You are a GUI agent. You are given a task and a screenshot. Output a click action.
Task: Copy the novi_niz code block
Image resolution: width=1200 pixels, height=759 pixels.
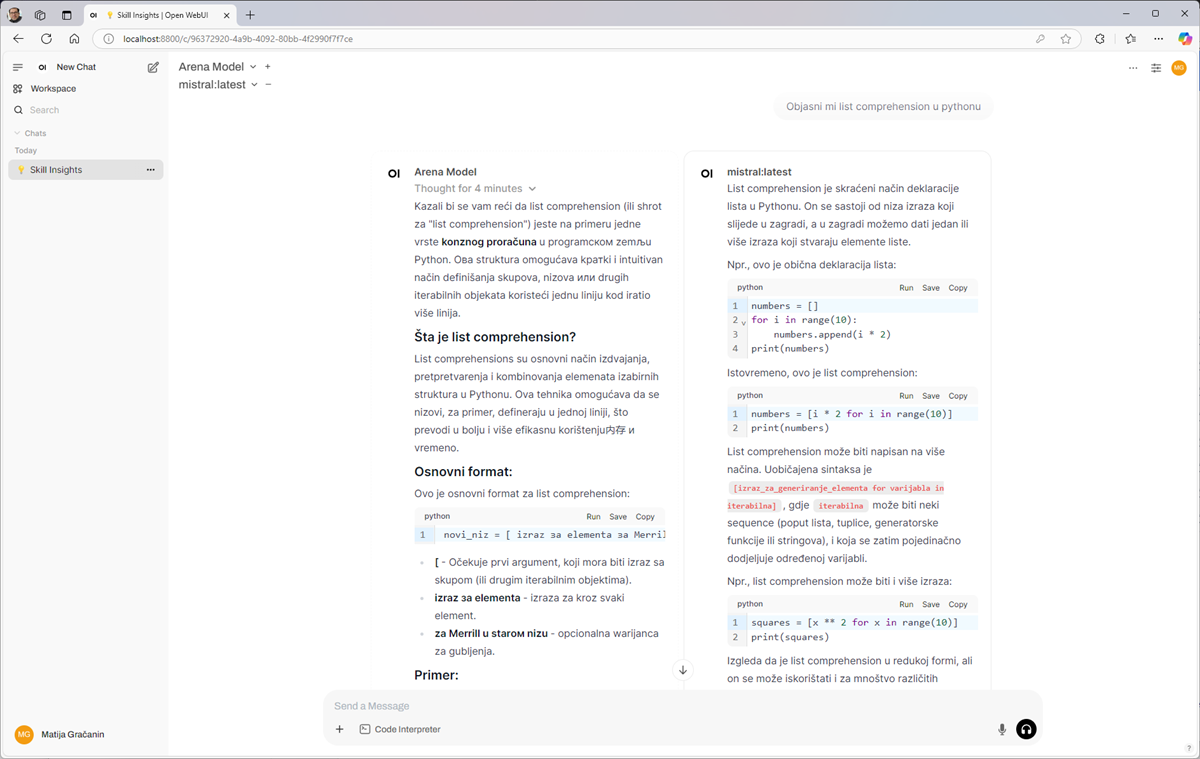pos(645,517)
